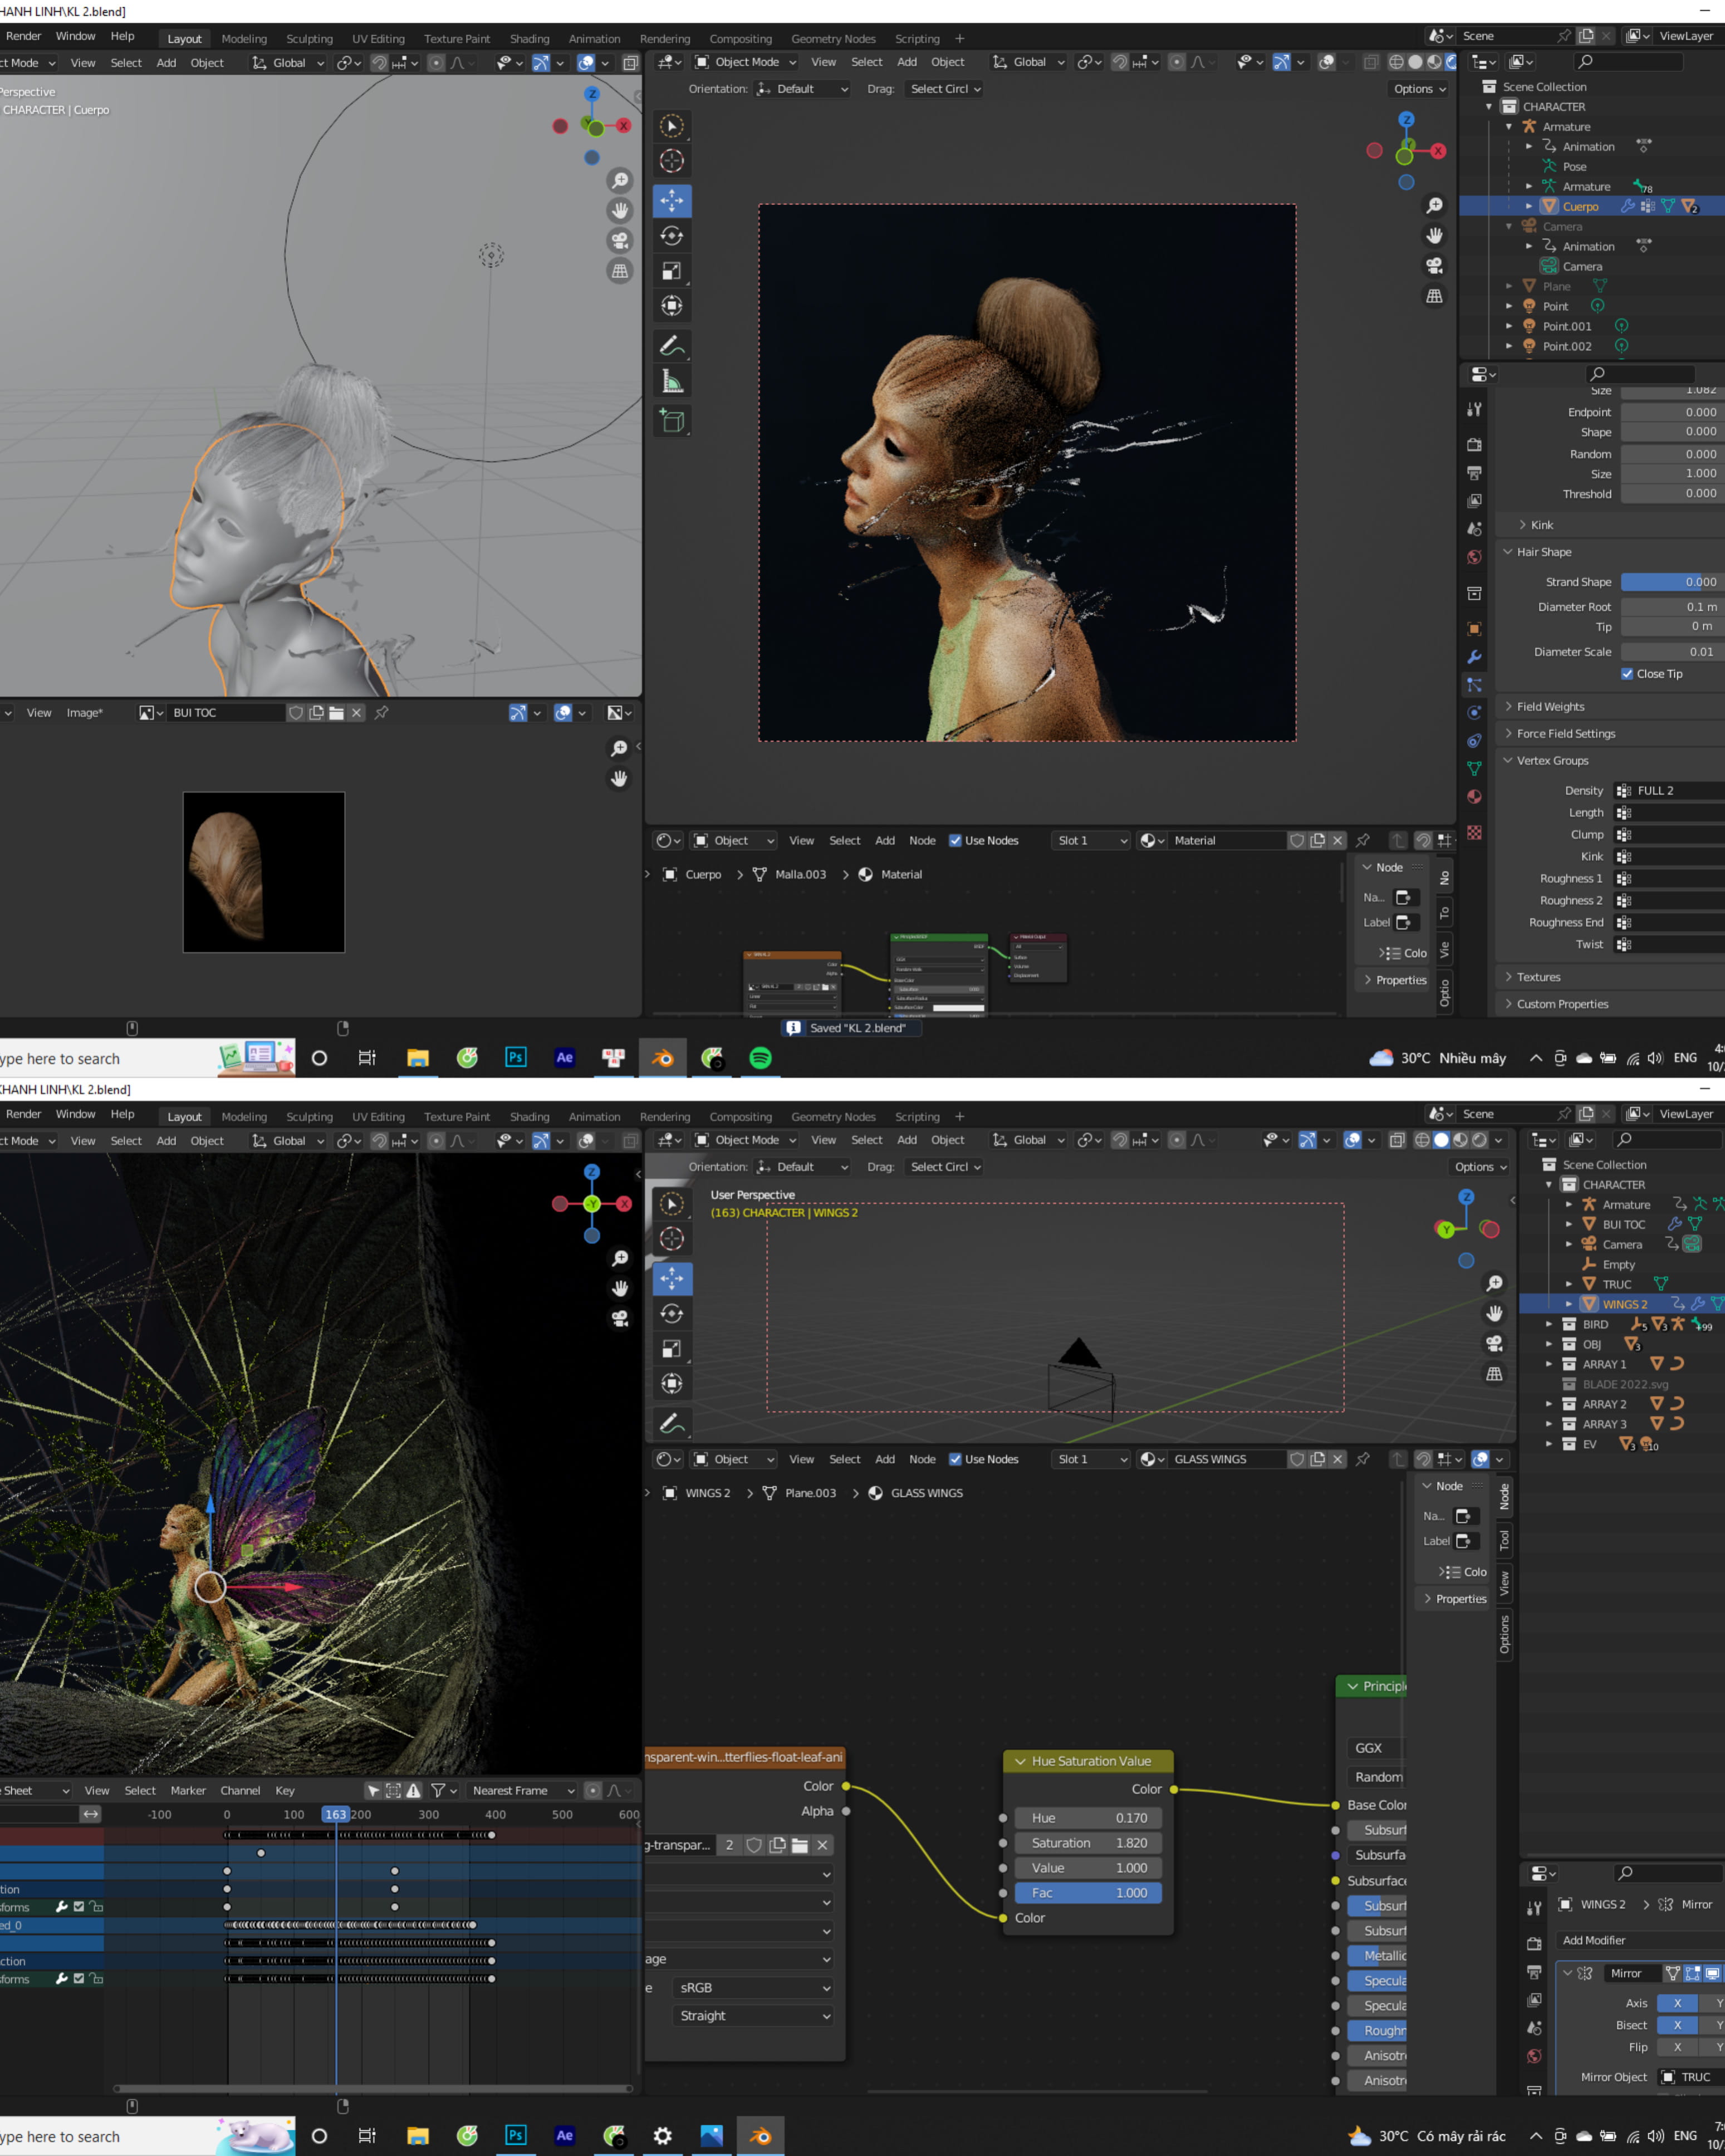Open Windows Settings gear on bottom taskbar
Viewport: 1725px width, 2156px height.
(662, 2135)
